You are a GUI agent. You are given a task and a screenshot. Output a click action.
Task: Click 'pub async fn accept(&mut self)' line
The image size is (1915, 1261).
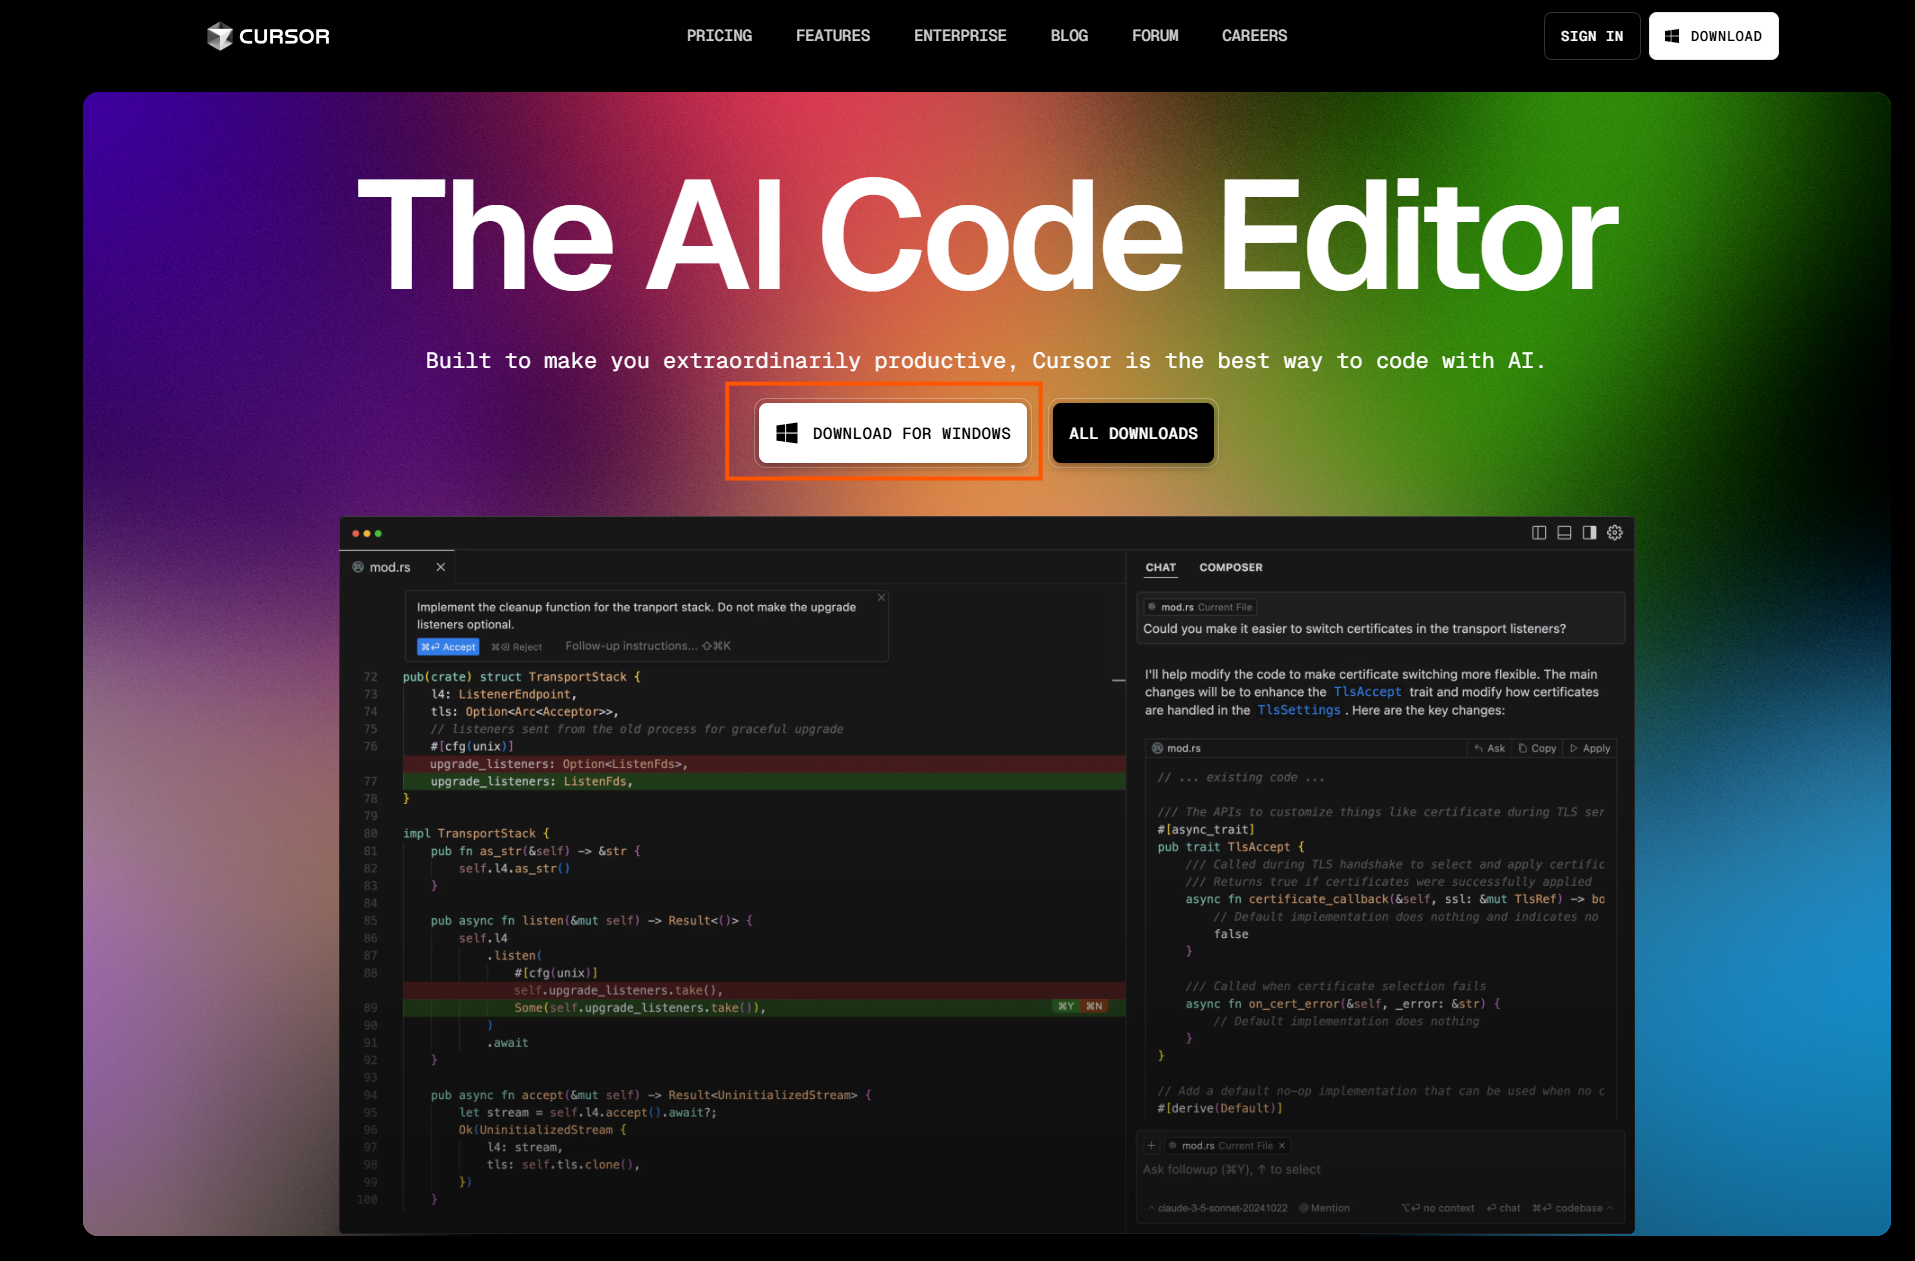pyautogui.click(x=651, y=1095)
